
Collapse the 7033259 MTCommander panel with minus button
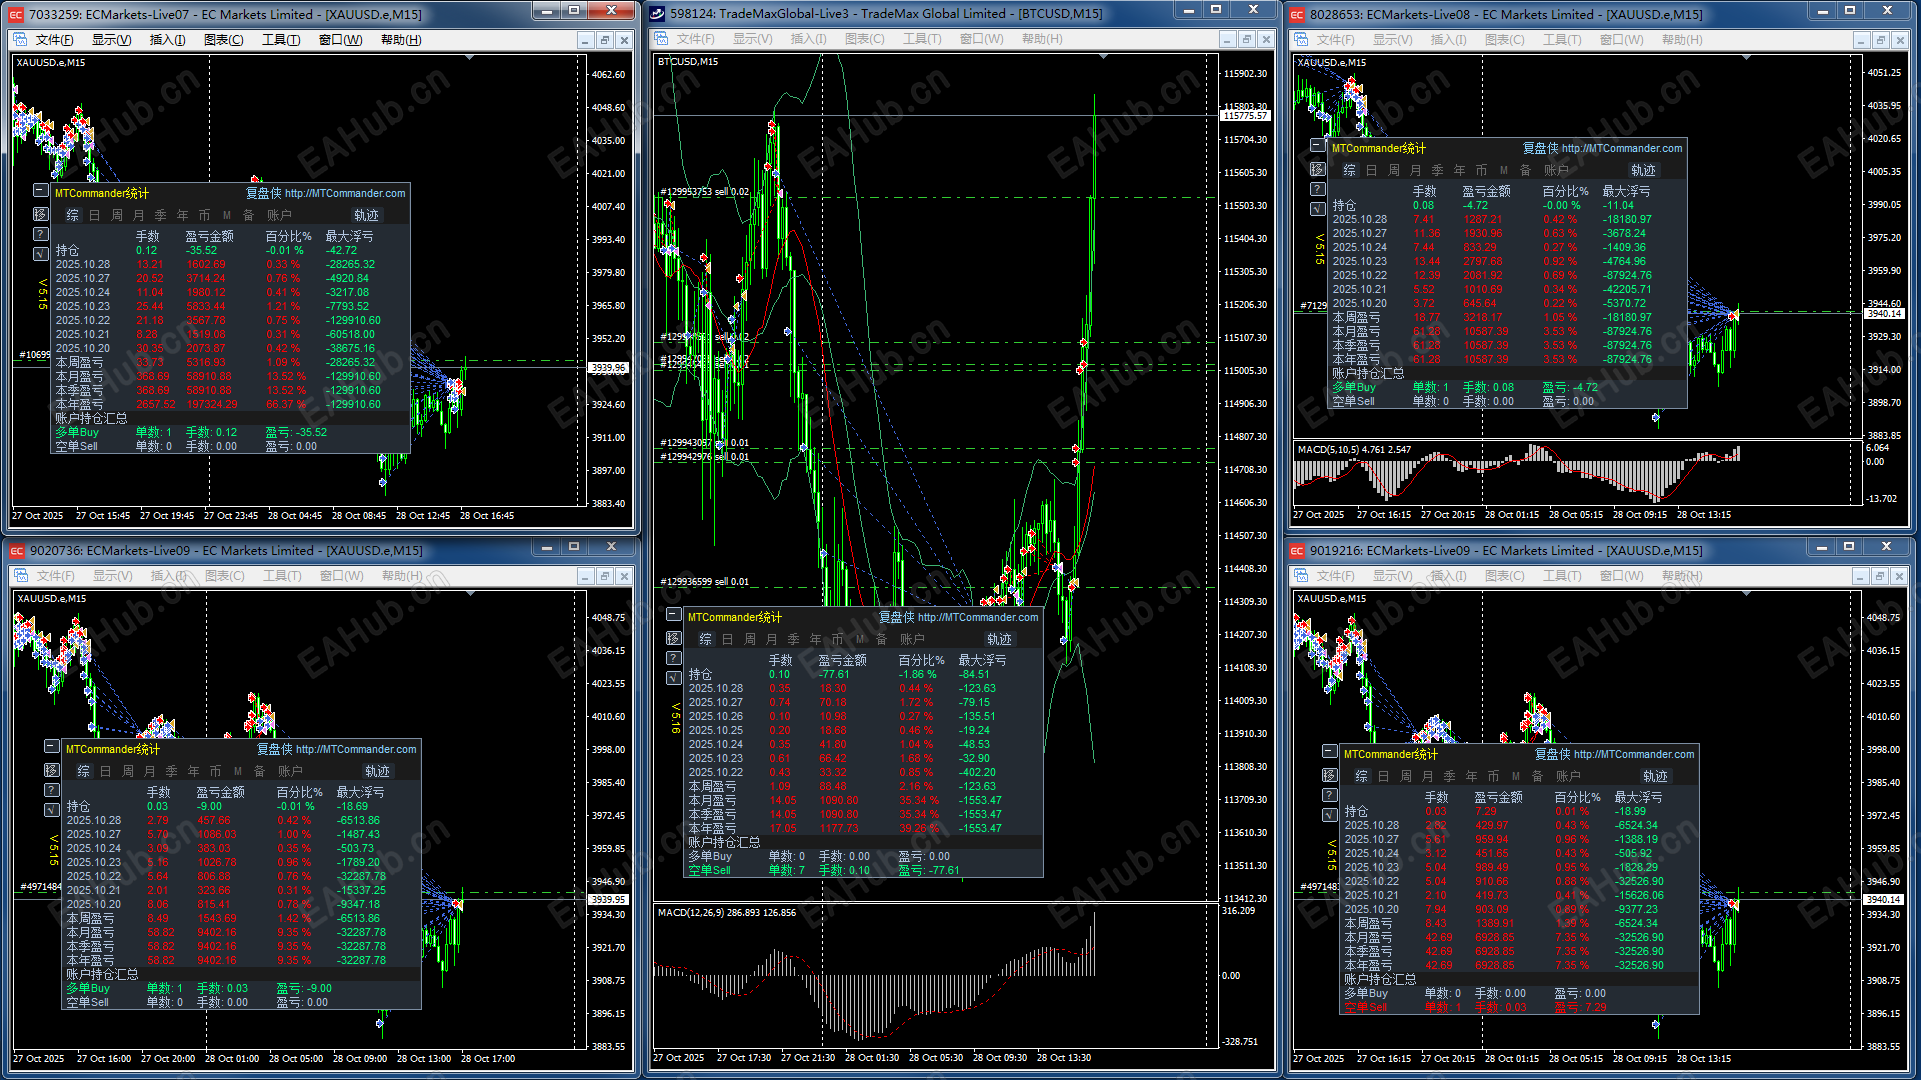40,191
